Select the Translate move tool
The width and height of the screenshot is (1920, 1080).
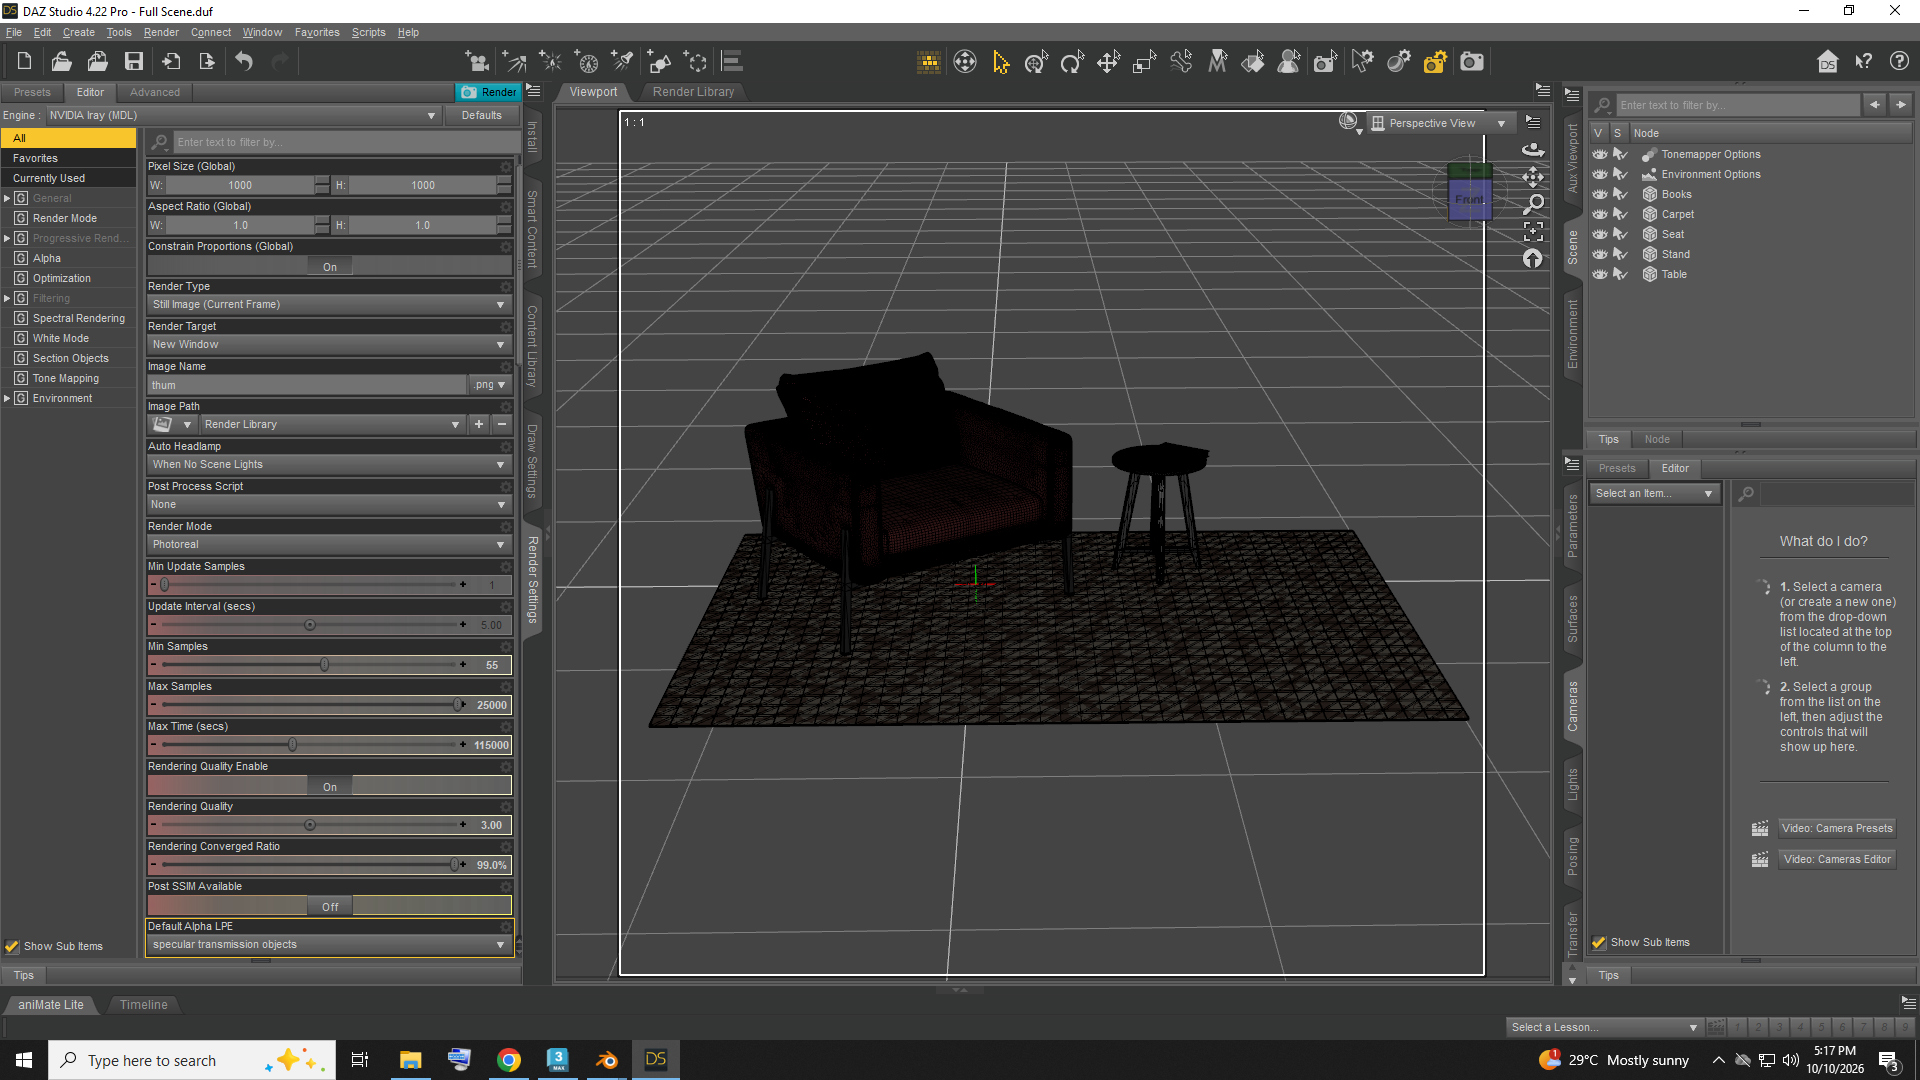click(x=1108, y=62)
